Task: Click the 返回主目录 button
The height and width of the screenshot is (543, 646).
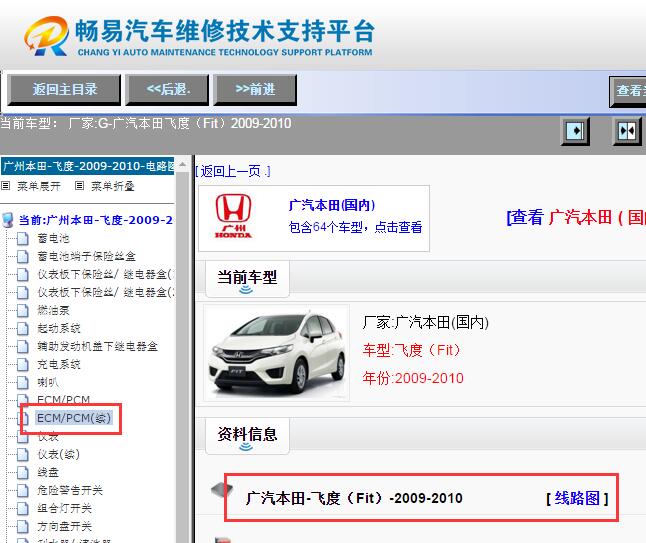Action: click(64, 89)
